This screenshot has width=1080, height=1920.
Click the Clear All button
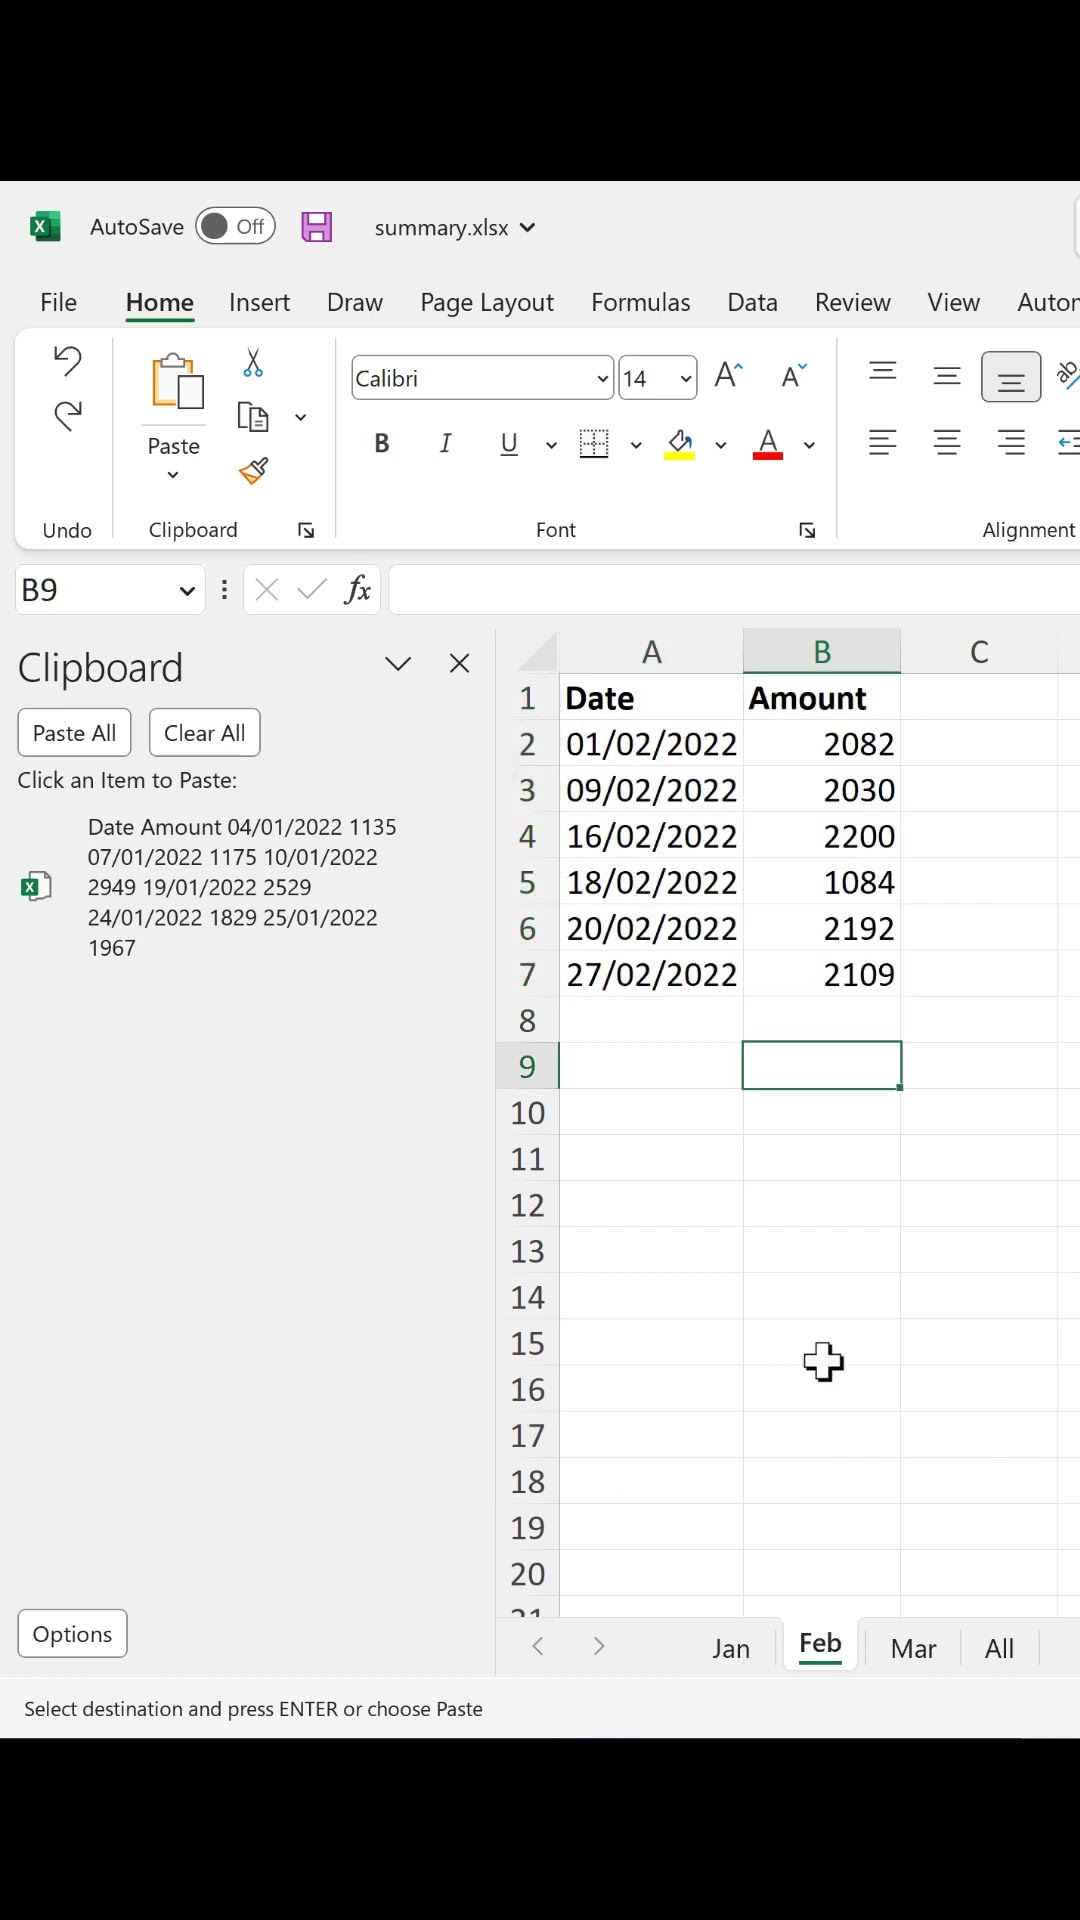point(204,733)
